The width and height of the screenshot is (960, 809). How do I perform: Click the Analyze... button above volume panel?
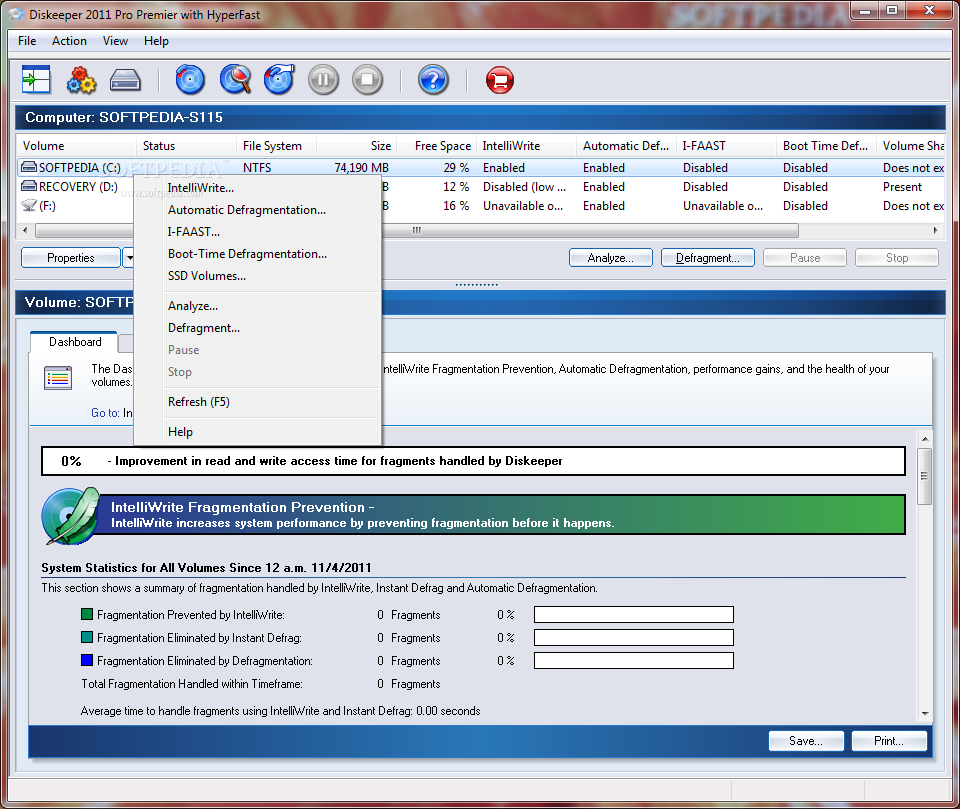[x=610, y=258]
